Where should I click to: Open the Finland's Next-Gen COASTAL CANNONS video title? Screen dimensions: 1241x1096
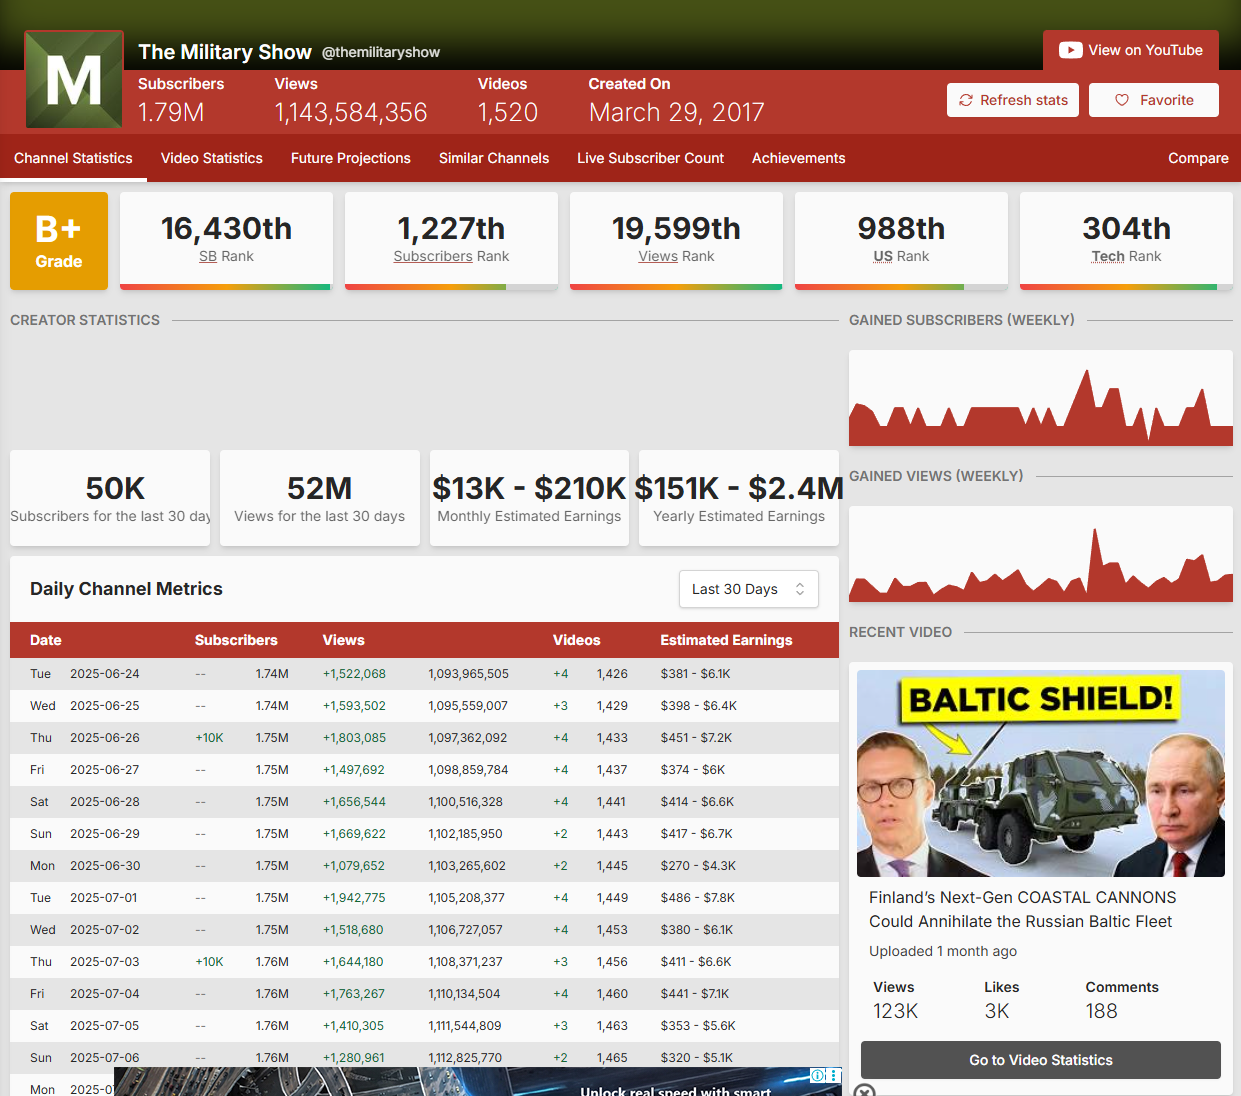(1022, 910)
